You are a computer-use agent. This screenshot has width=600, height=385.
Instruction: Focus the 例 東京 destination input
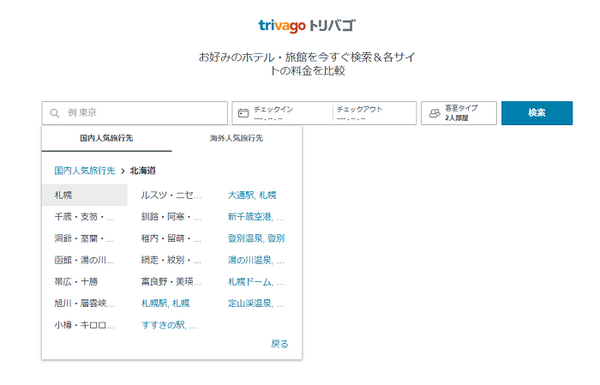click(x=135, y=113)
